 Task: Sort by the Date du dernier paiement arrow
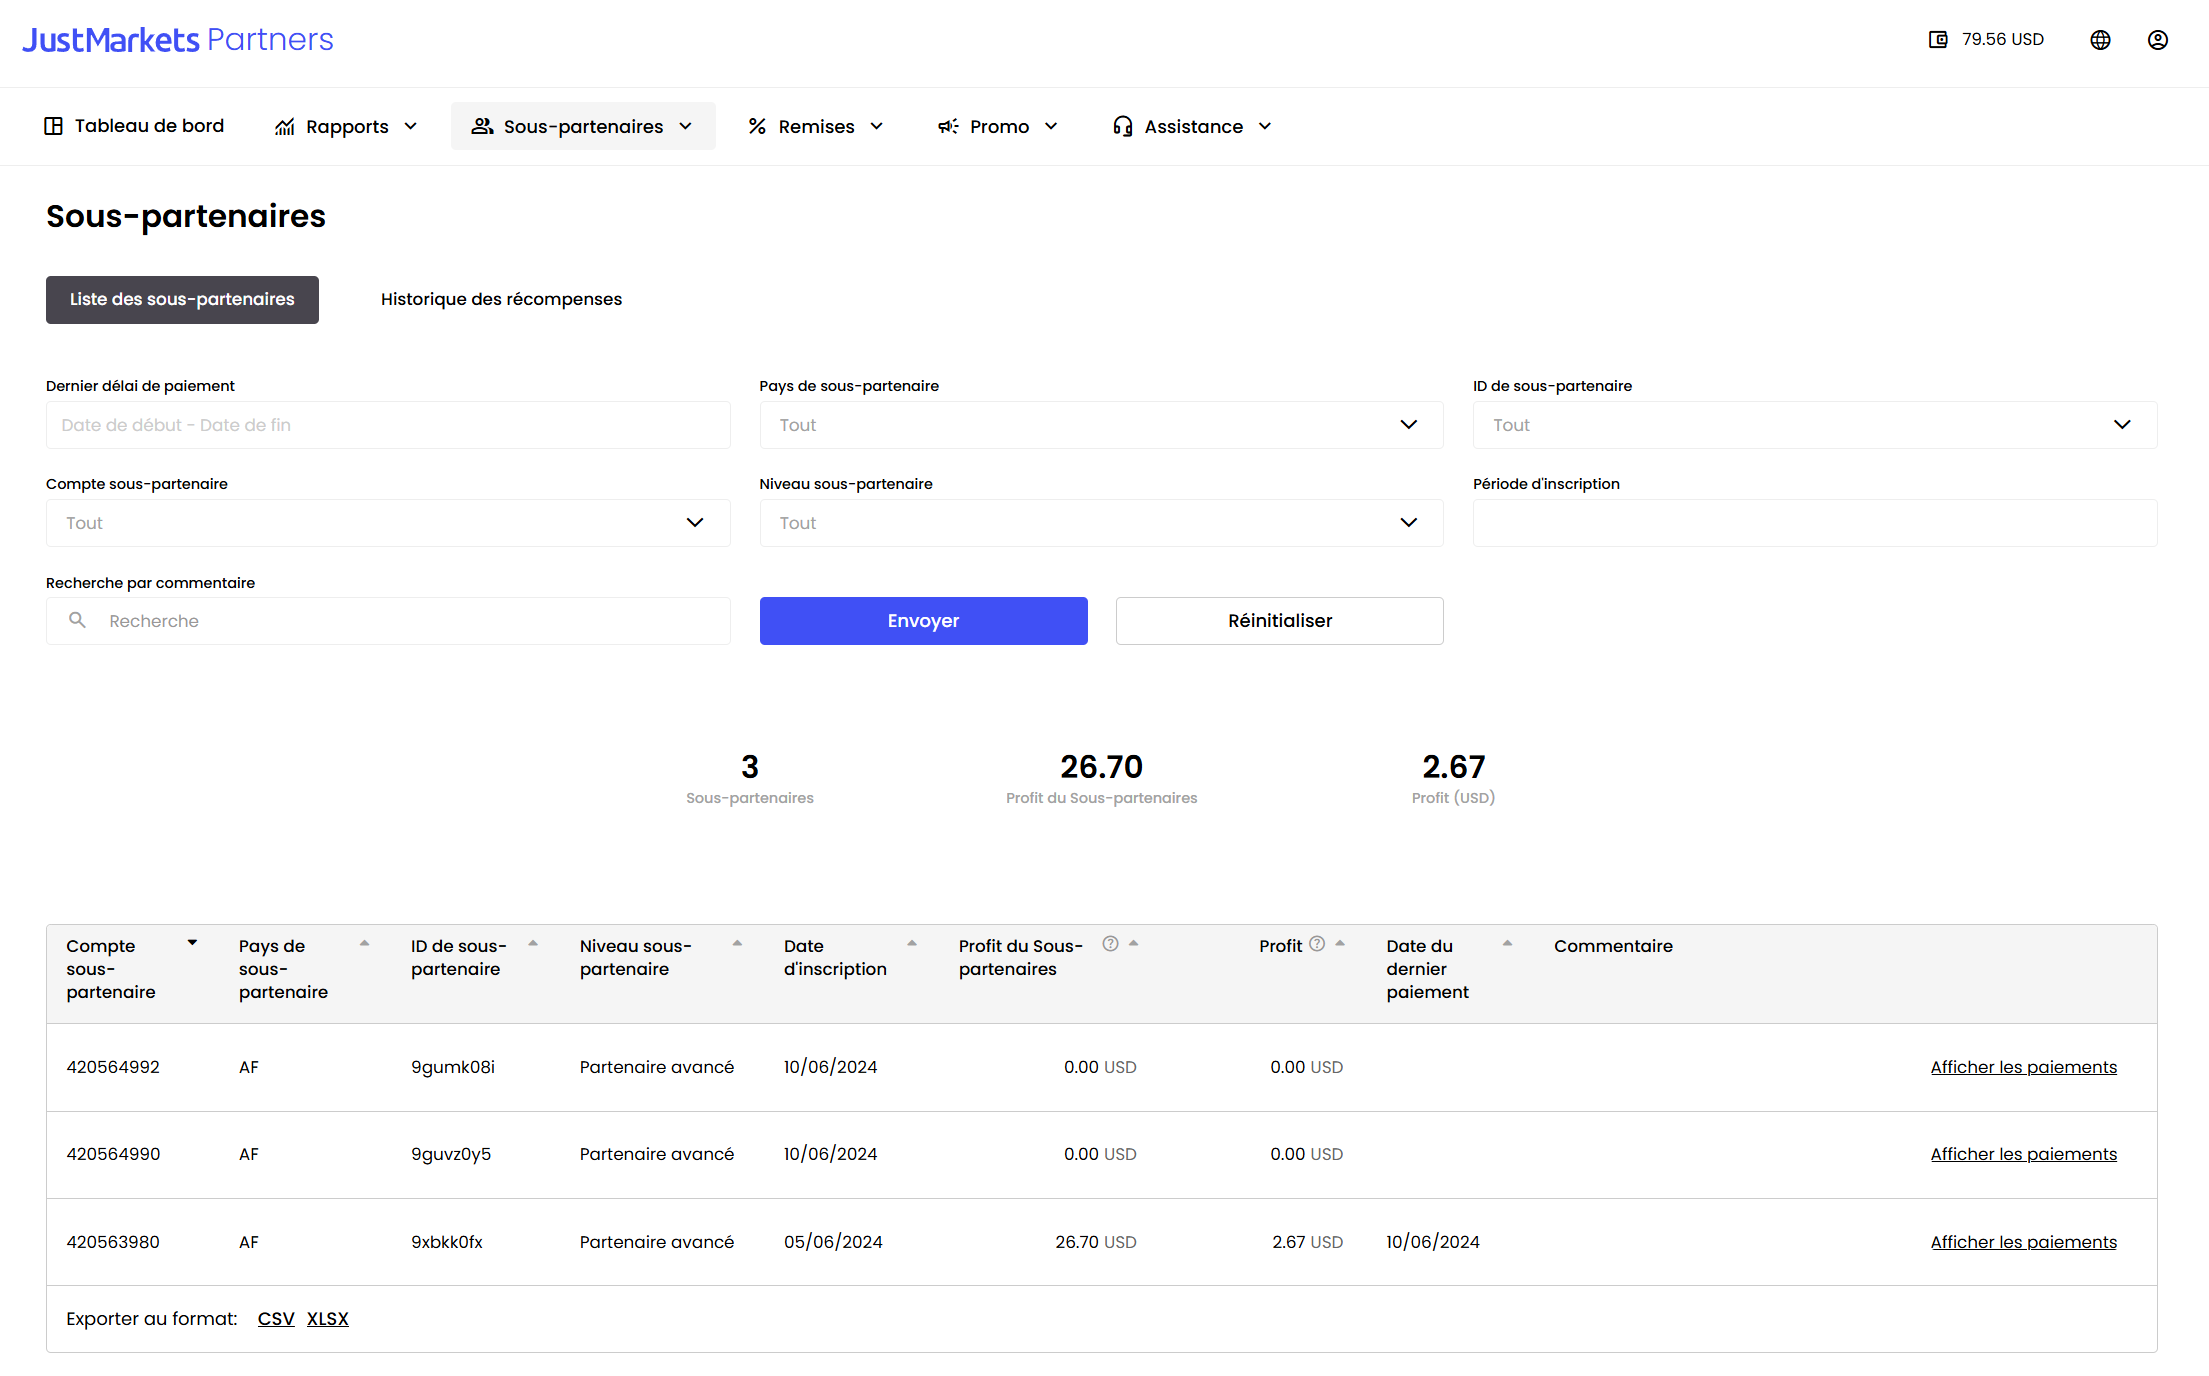[x=1507, y=943]
